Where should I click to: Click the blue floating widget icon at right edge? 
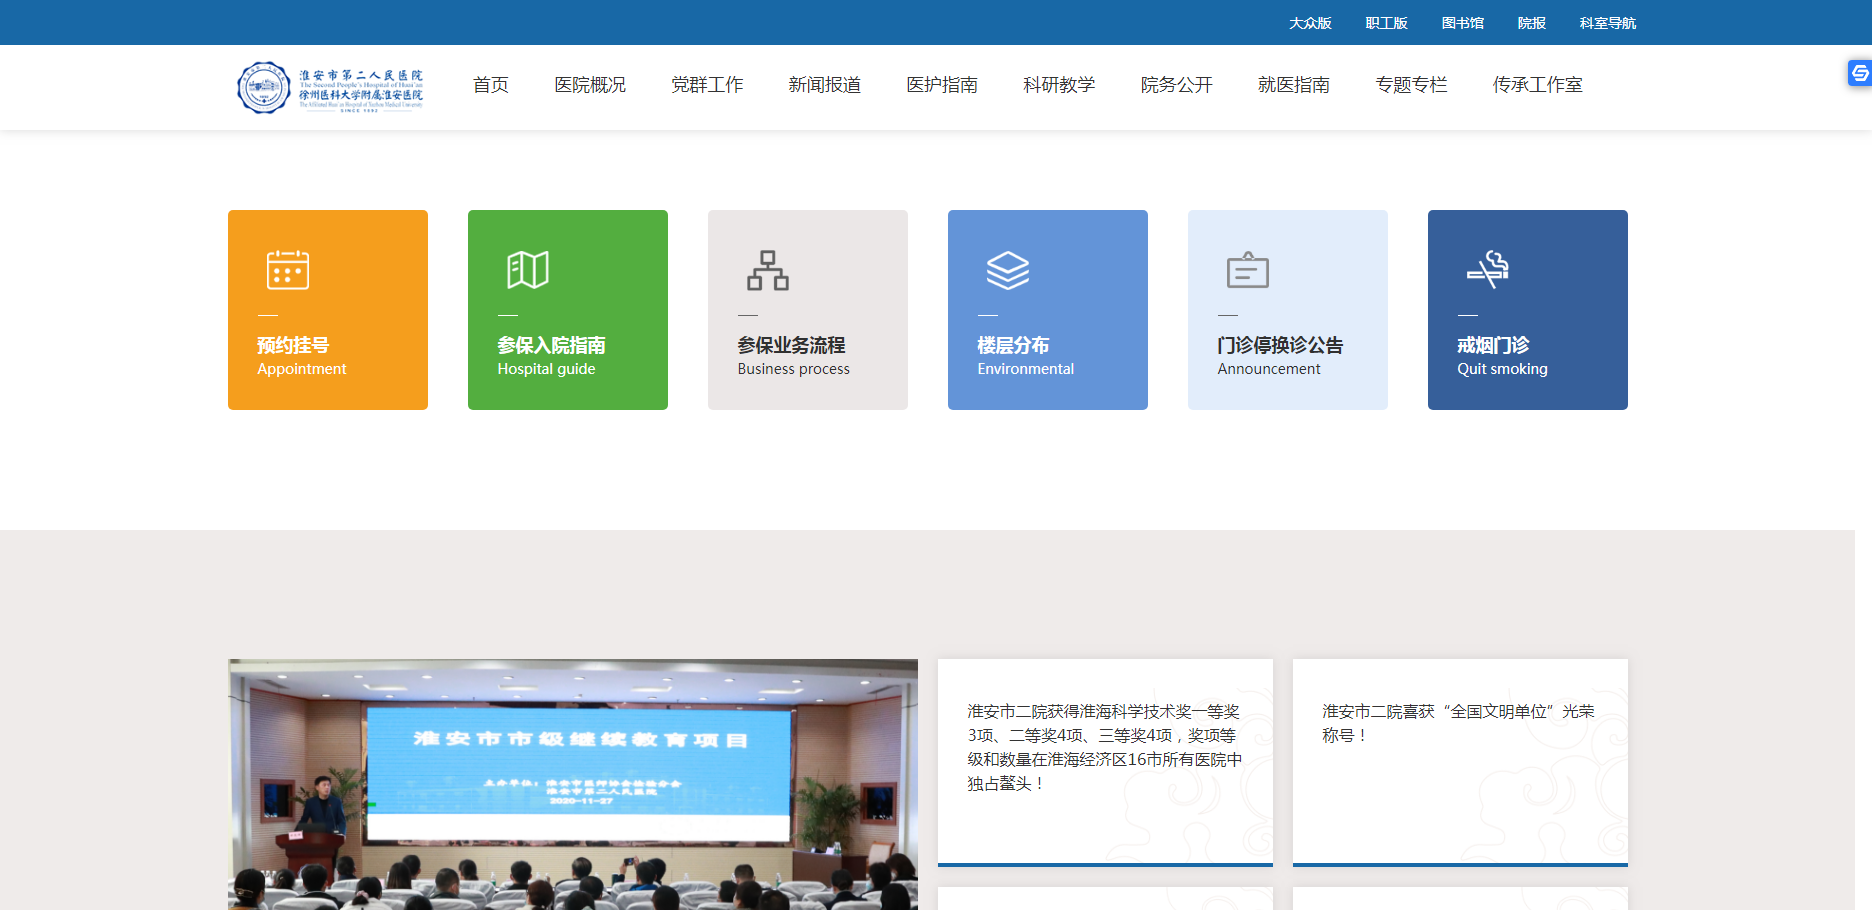coord(1859,73)
